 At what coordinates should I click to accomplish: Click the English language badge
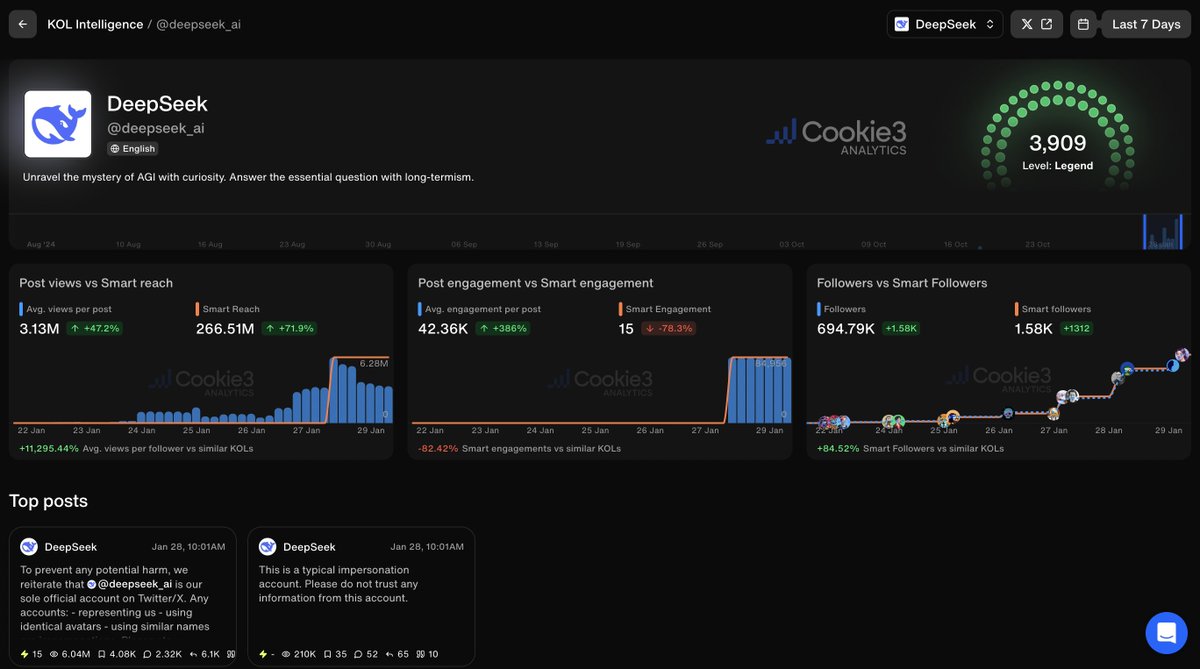point(133,149)
